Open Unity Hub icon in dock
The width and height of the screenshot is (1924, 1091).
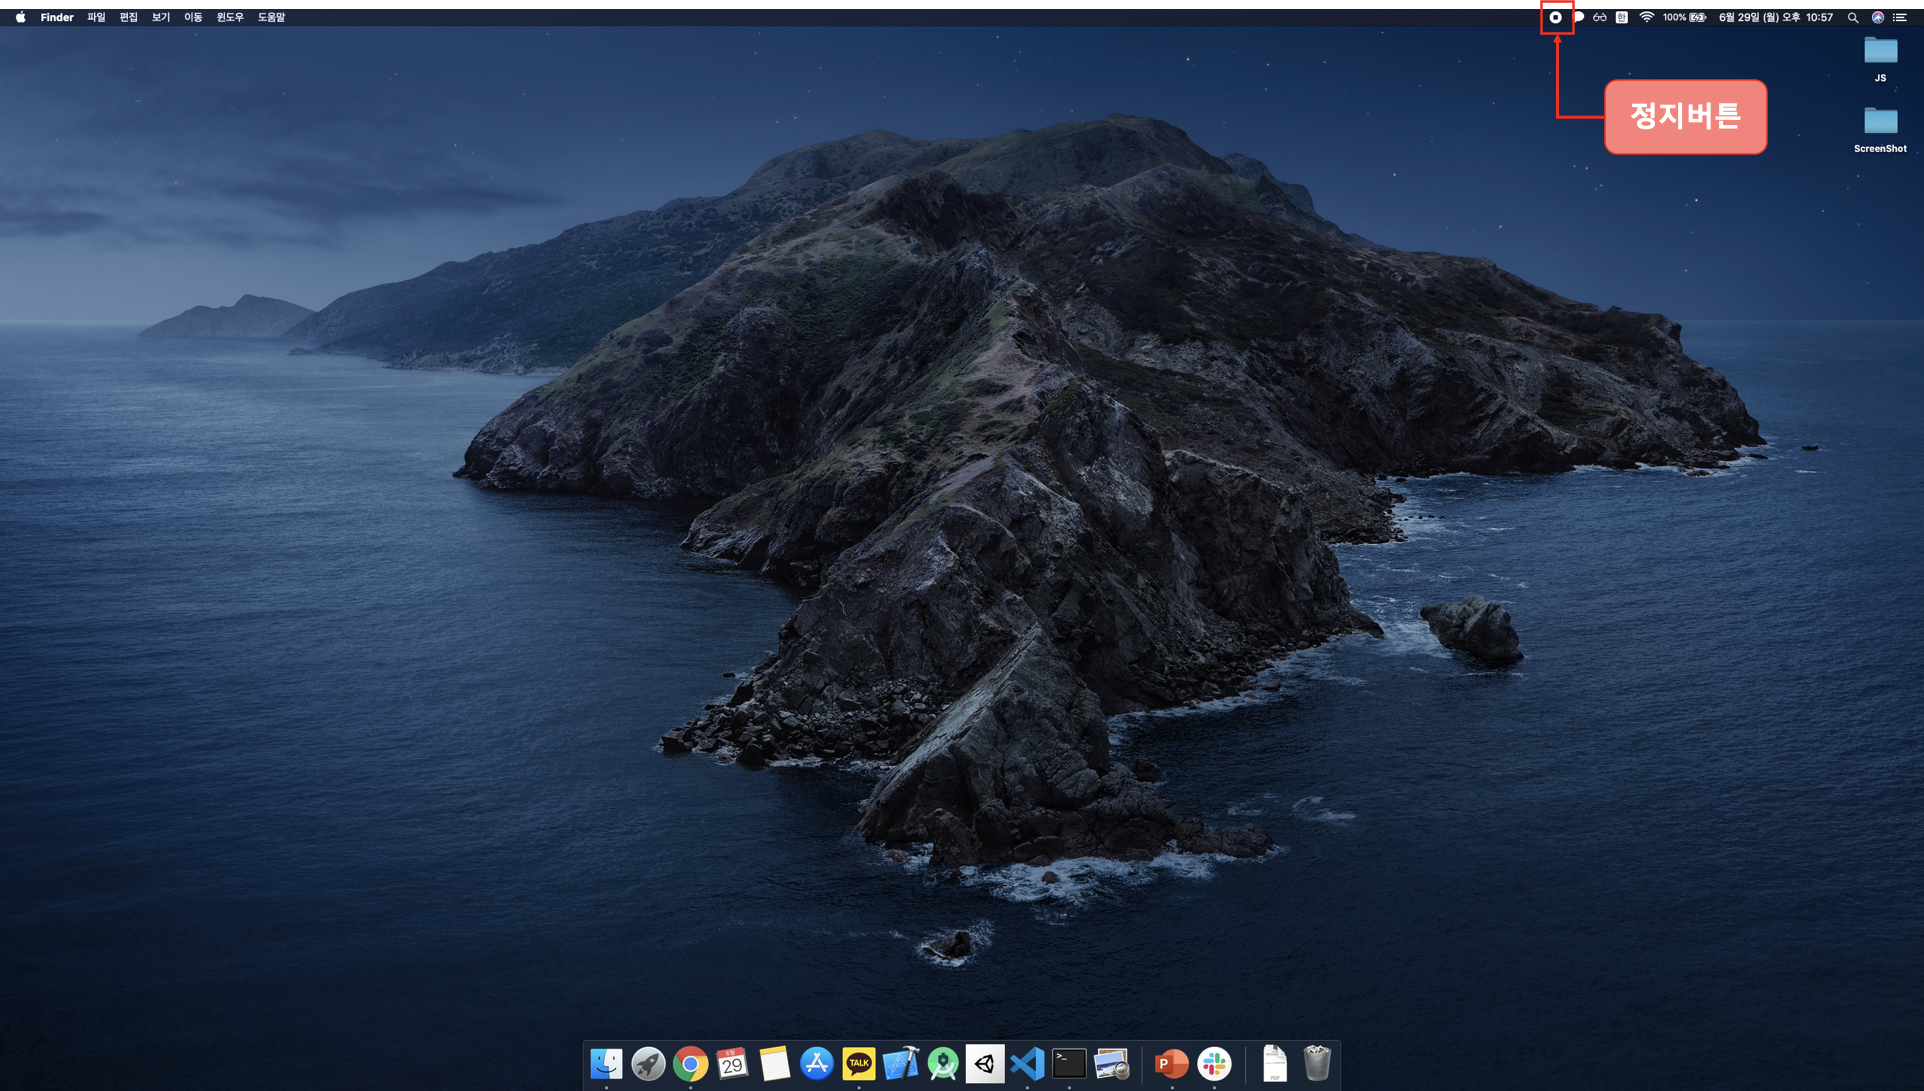point(985,1064)
